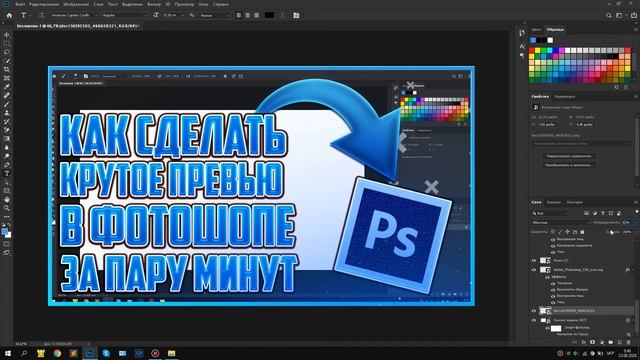640x360 pixels.
Task: Select the Zoom tool
Action: (x=7, y=208)
